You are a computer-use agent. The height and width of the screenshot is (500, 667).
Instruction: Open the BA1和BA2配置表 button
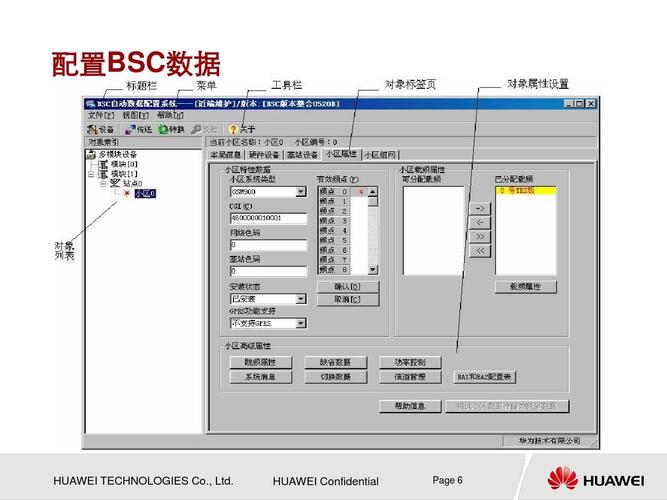485,377
